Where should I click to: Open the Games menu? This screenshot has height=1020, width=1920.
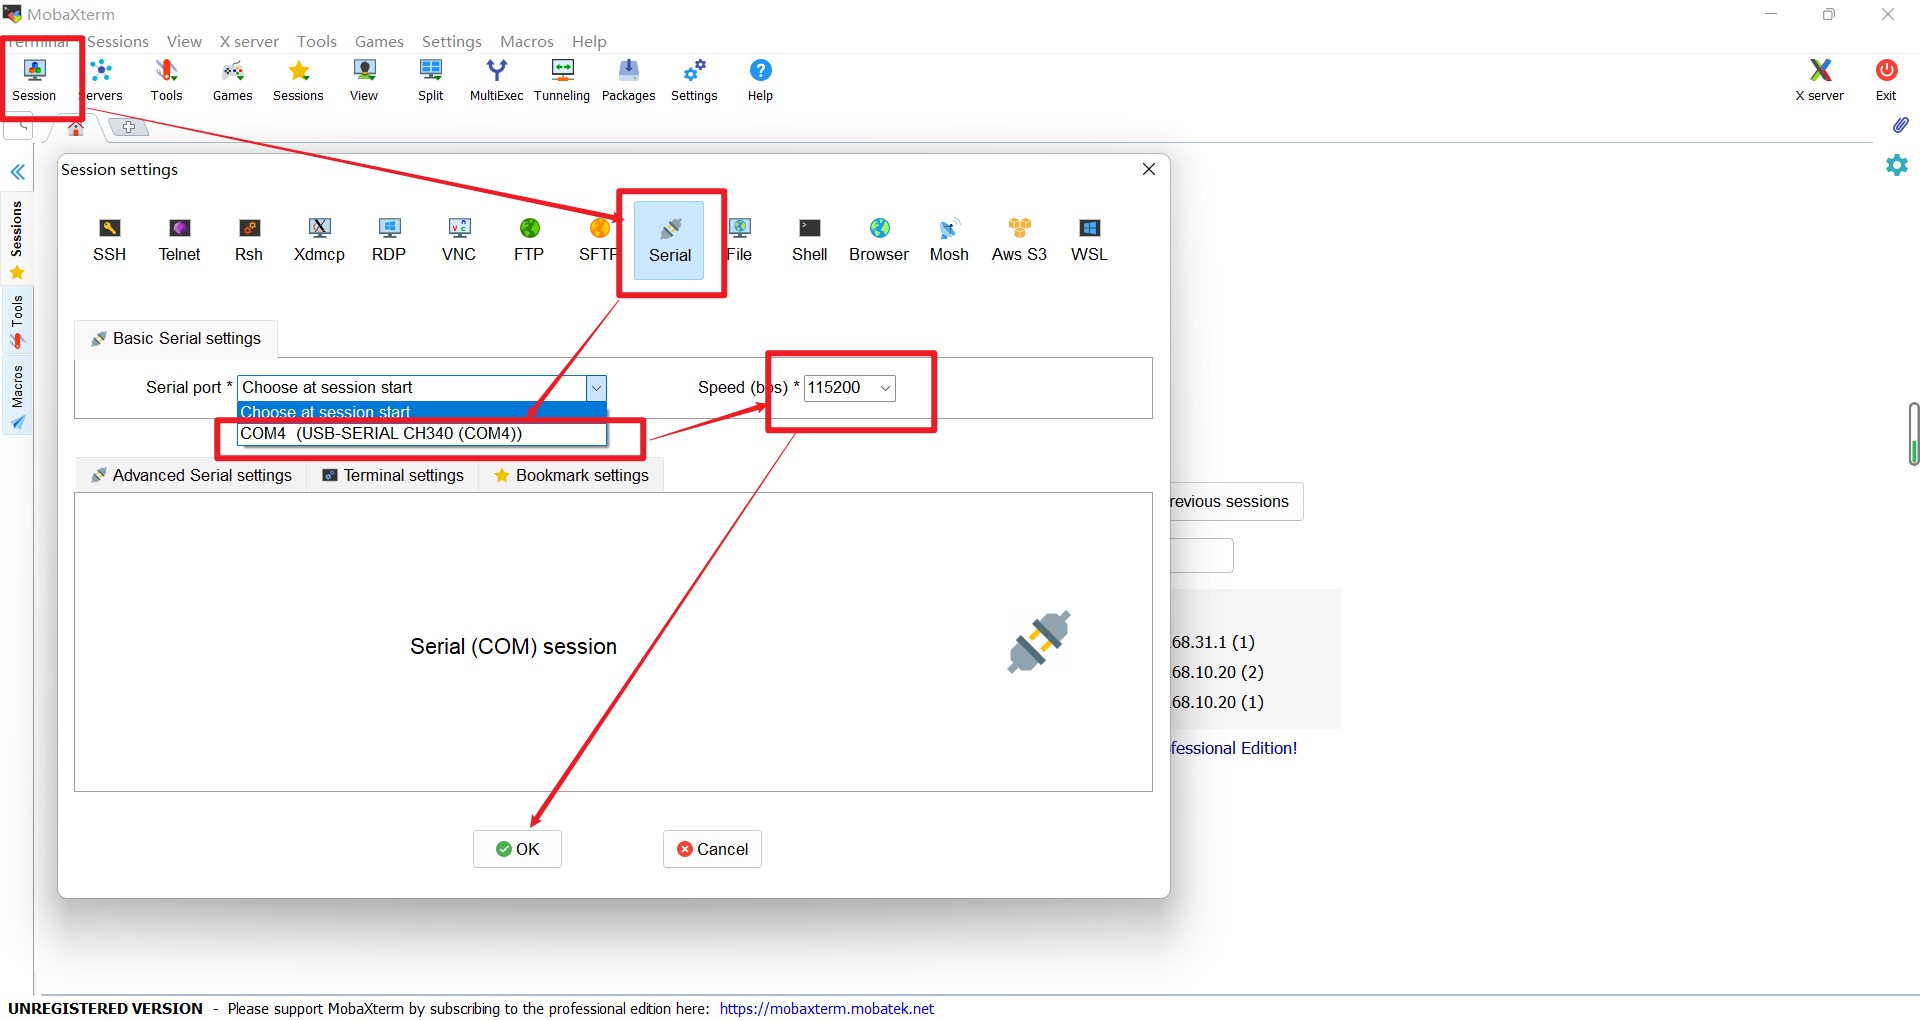pos(379,41)
